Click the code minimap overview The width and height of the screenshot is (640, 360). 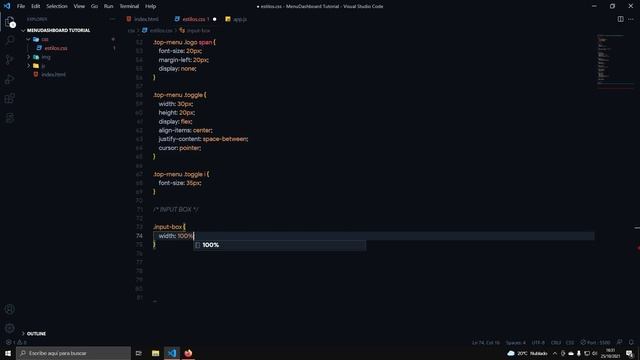point(616,61)
